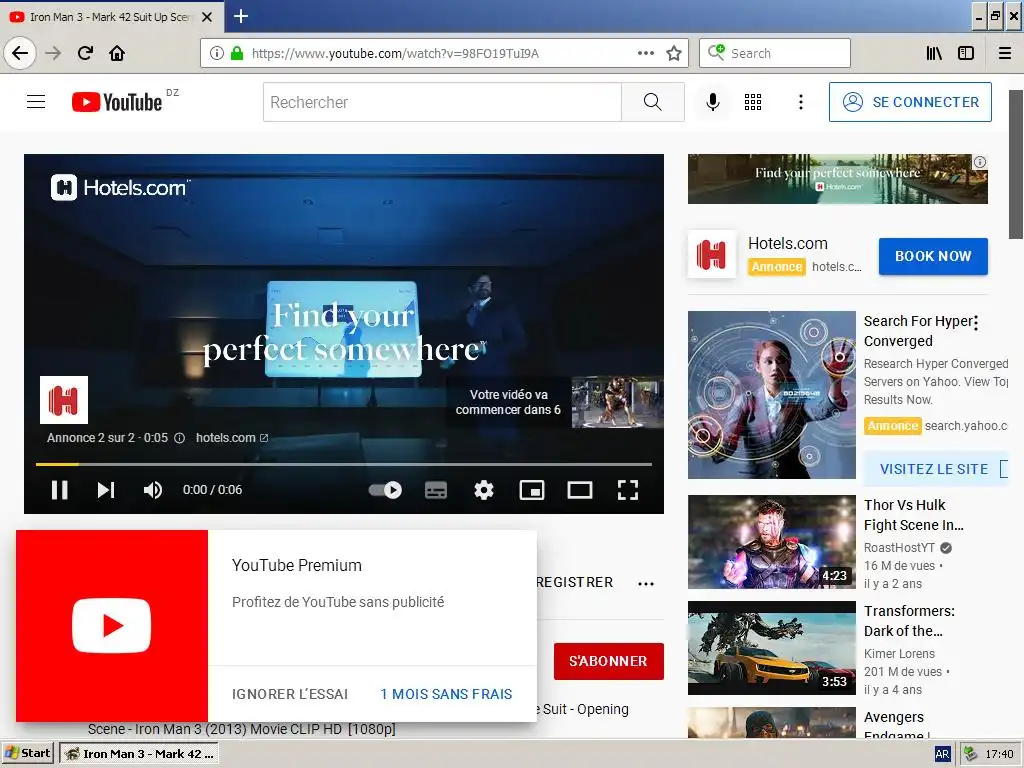1024x768 pixels.
Task: Submit YouTube search with magnifier button
Action: click(652, 102)
